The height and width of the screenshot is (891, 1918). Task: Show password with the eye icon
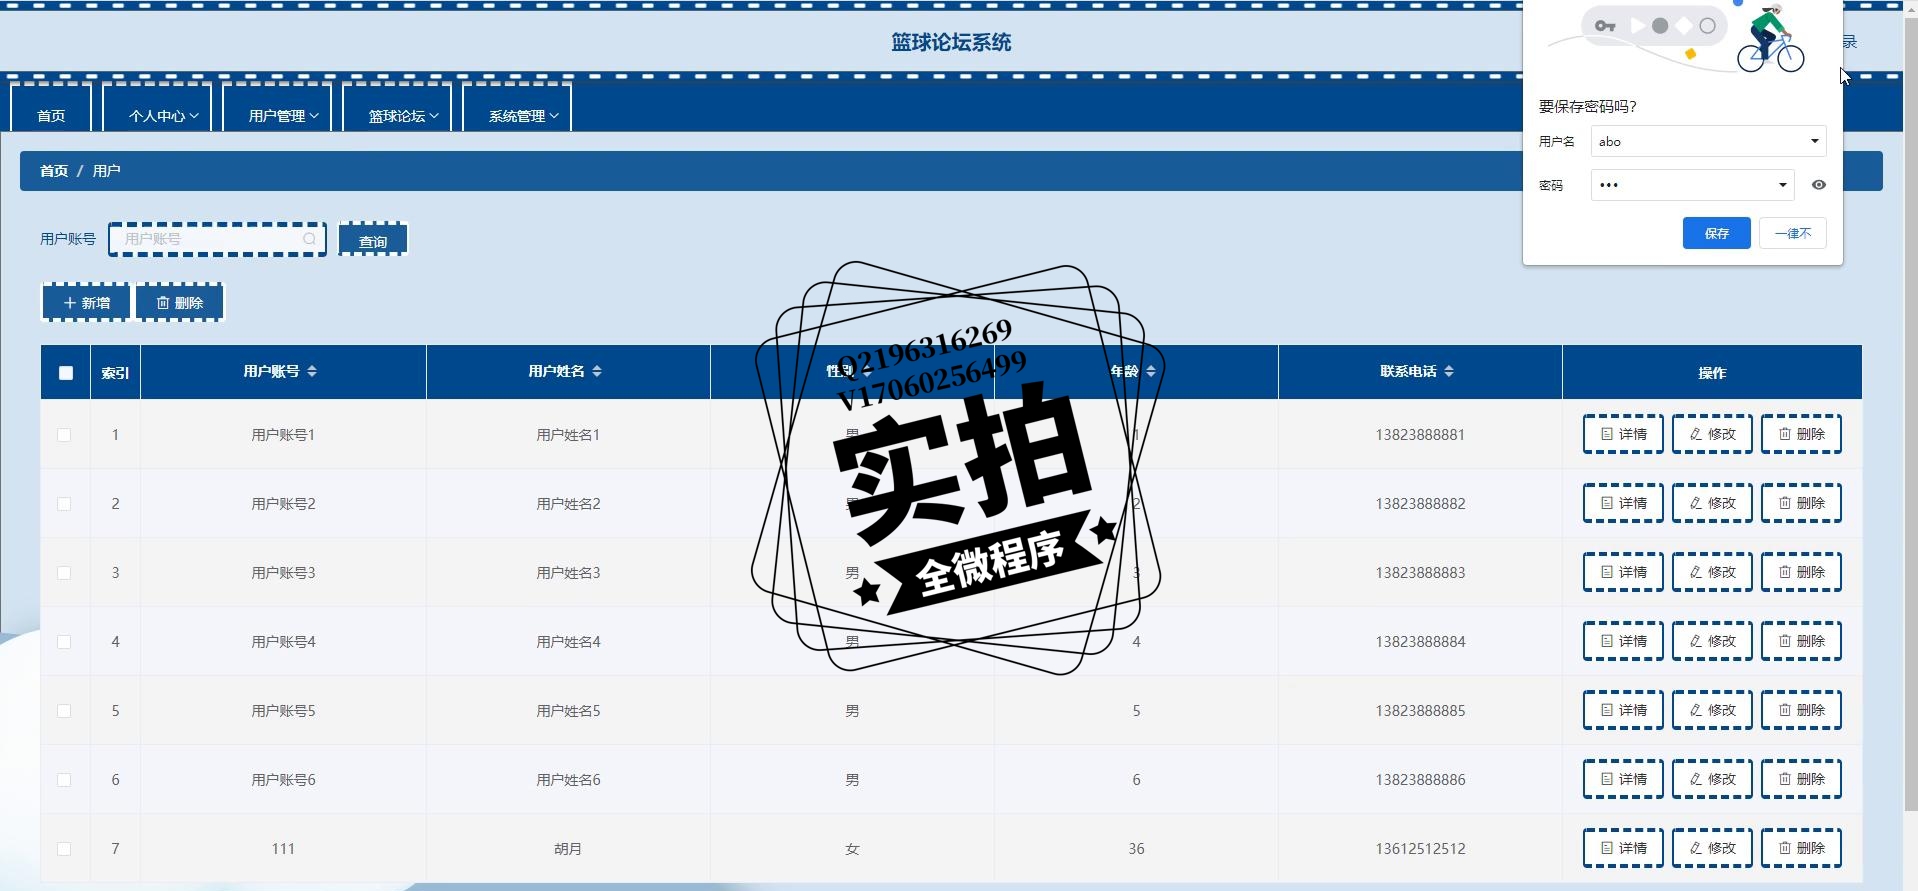click(x=1819, y=185)
